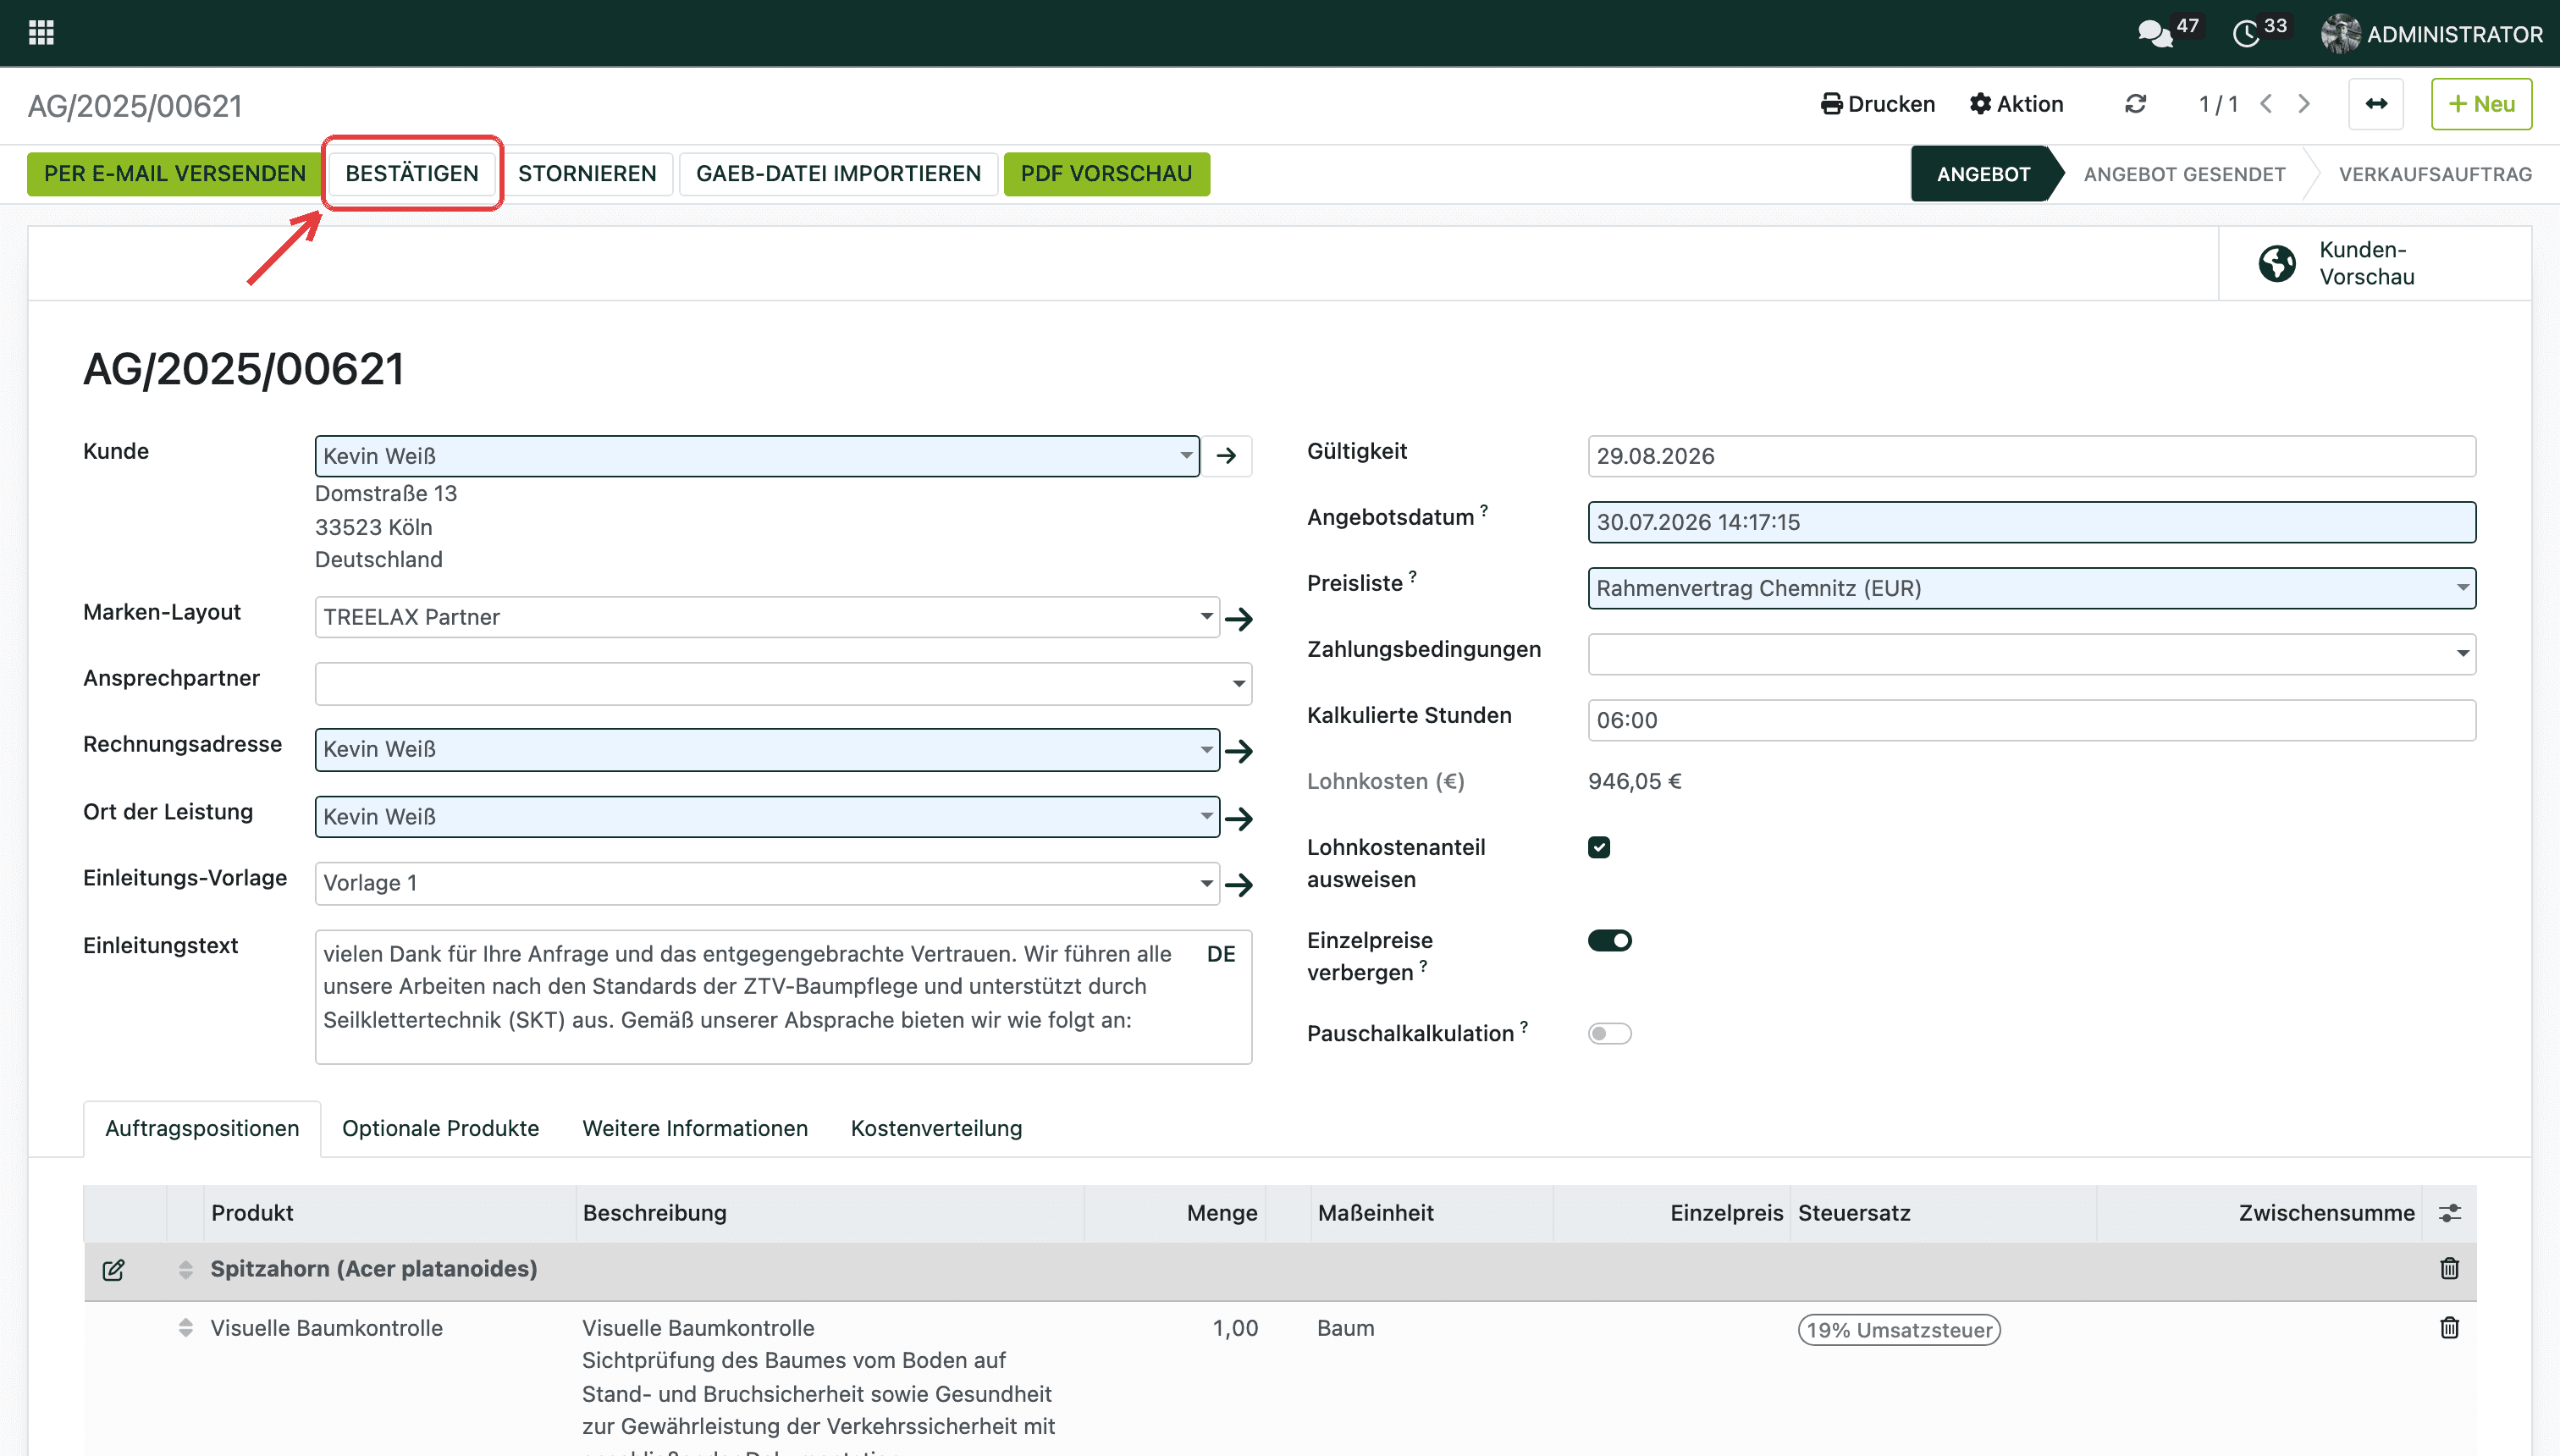
Task: Open Rechnungsadresse record arrow icon
Action: tap(1239, 751)
